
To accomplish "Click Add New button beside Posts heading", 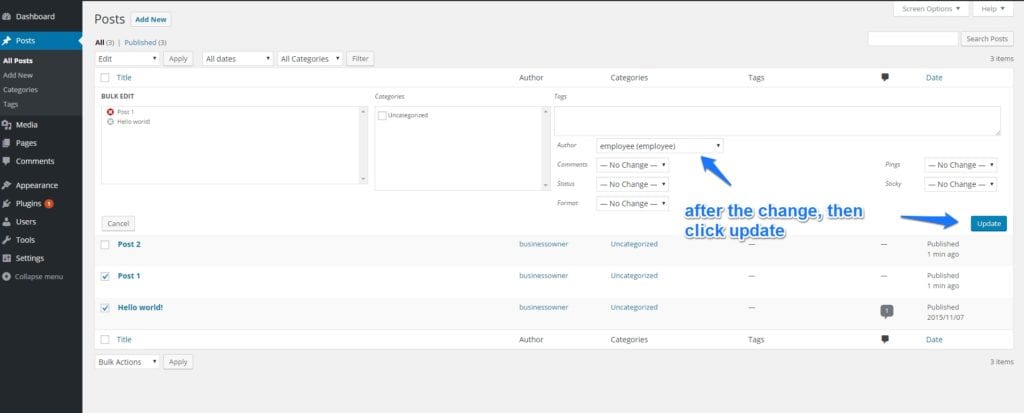I will [x=151, y=20].
